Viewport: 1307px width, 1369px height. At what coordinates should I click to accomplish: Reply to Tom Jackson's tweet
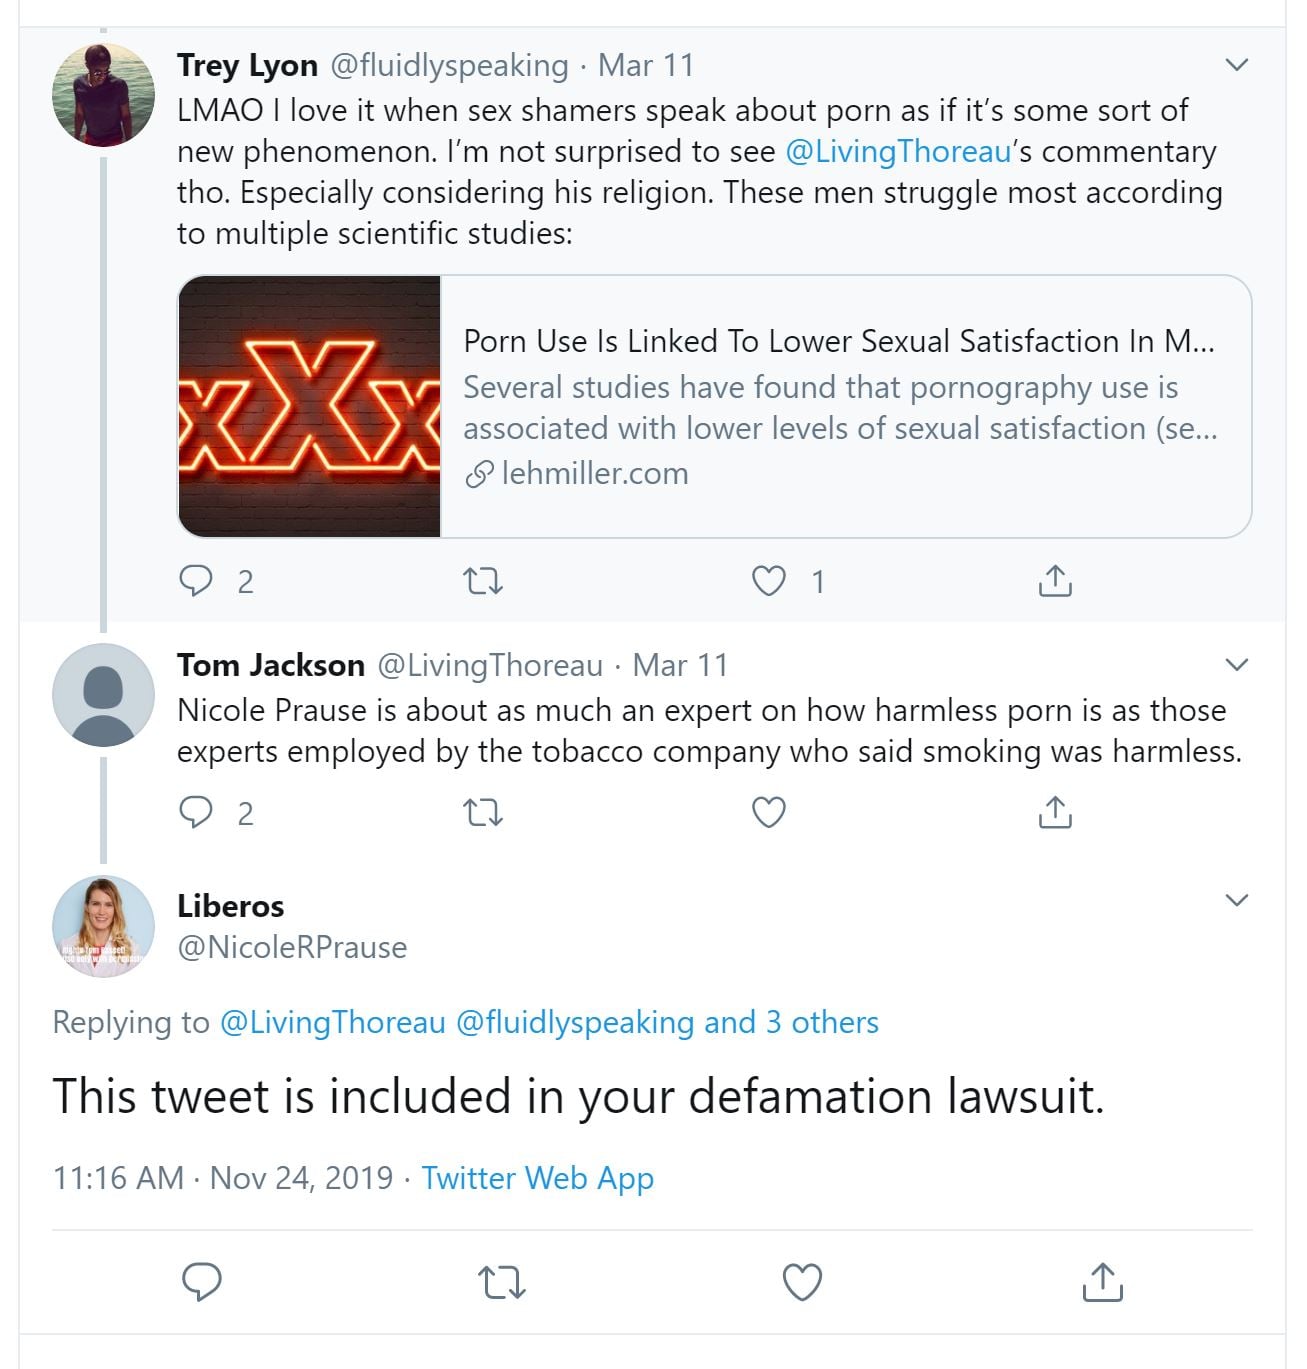[196, 812]
